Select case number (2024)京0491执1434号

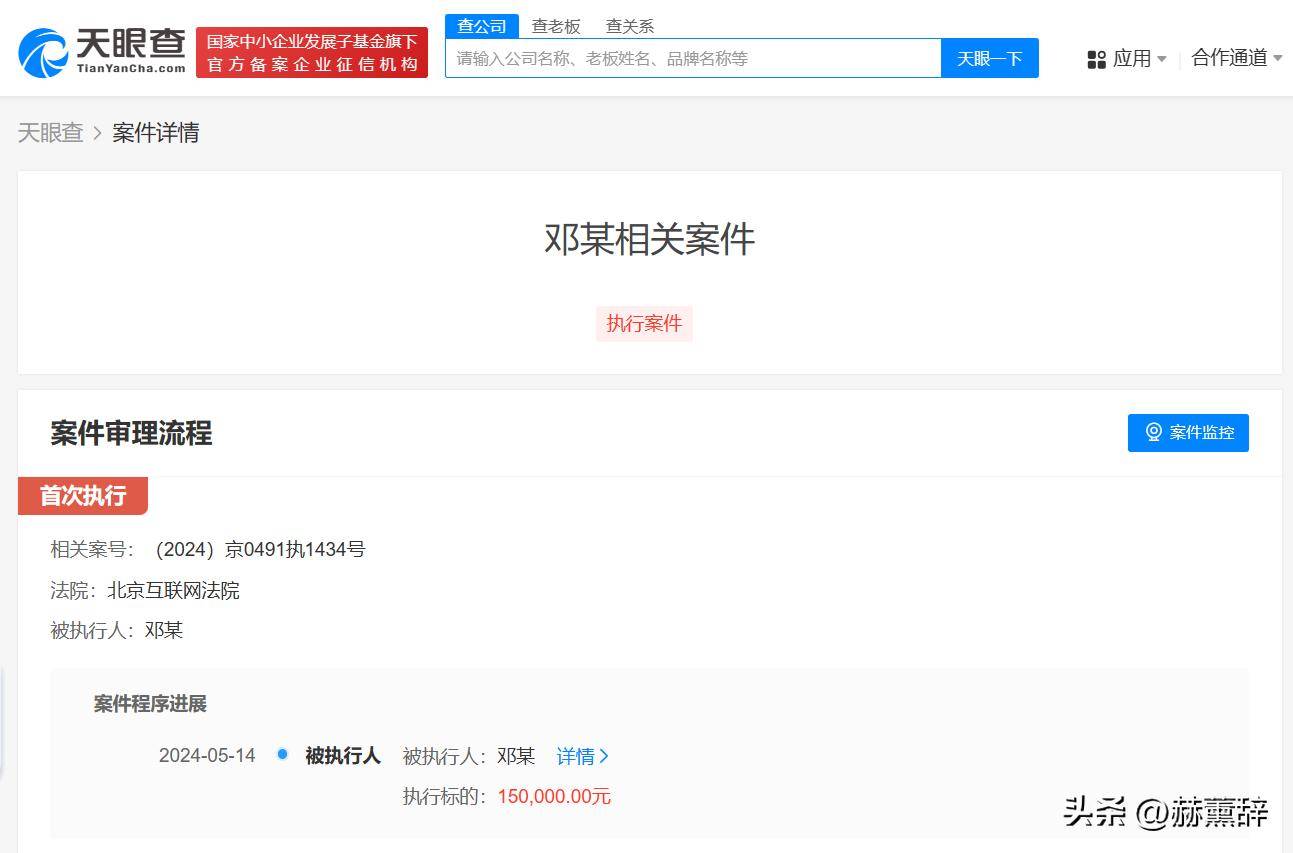coord(260,549)
